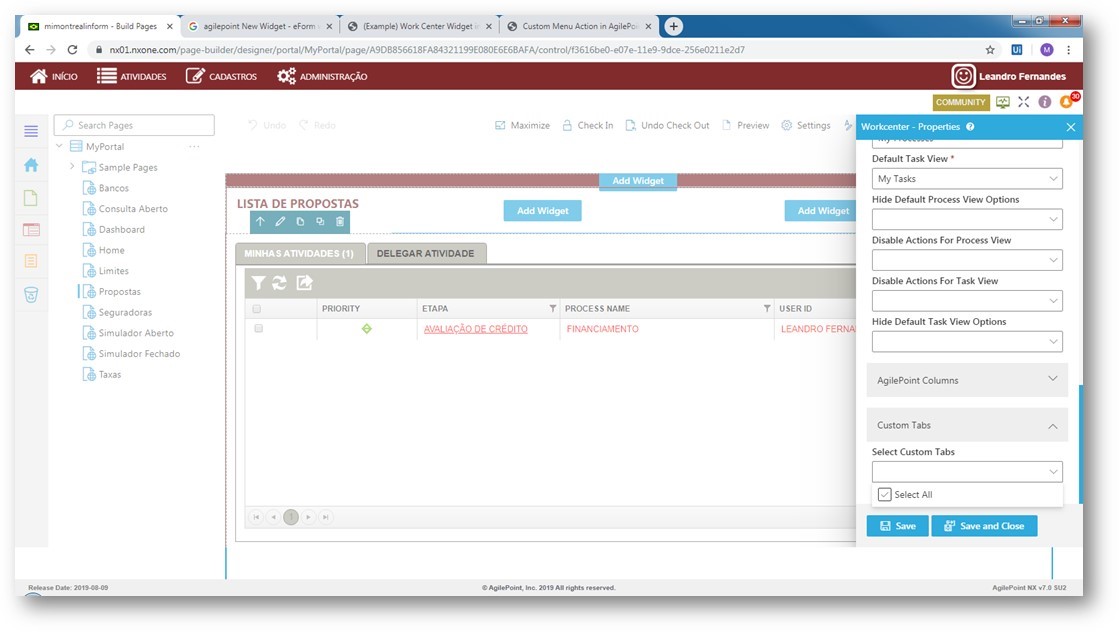The width and height of the screenshot is (1119, 632).
Task: Refresh the task list with the refresh icon
Action: 280,283
